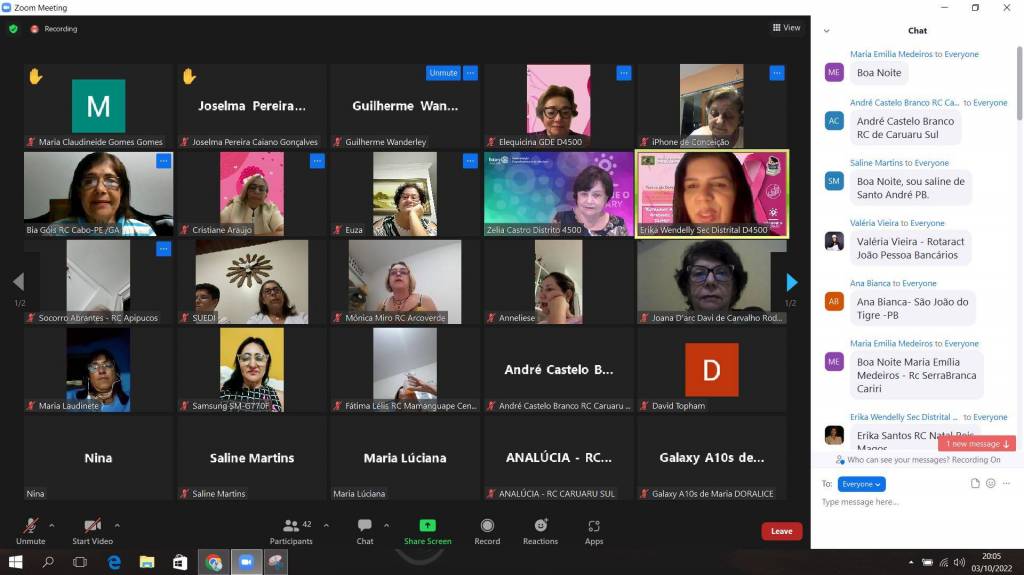
Task: Toggle the Chat panel from toolbar
Action: [365, 526]
